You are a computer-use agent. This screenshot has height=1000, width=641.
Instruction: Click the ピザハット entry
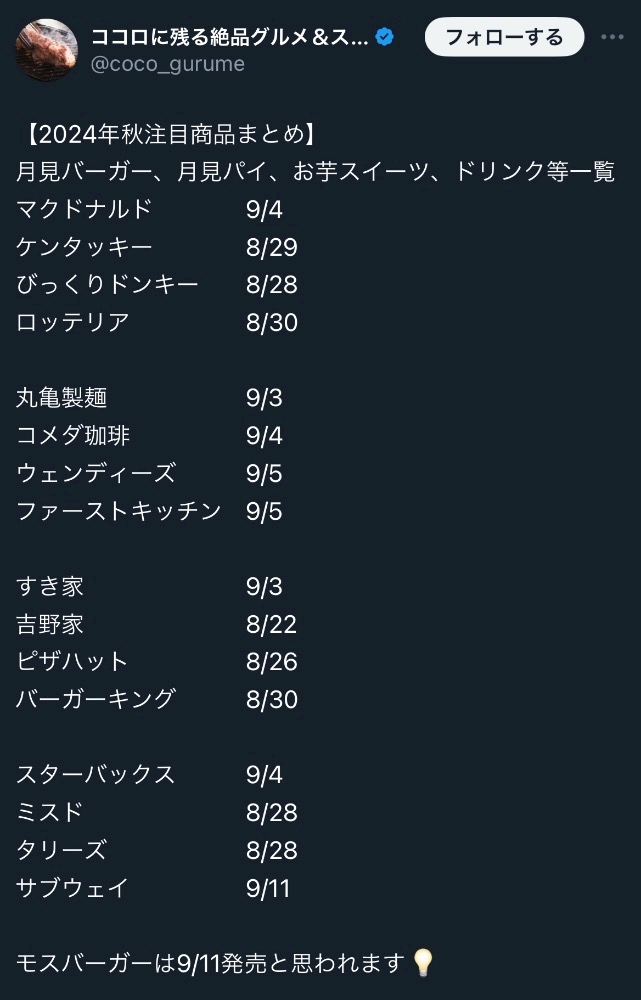73,661
